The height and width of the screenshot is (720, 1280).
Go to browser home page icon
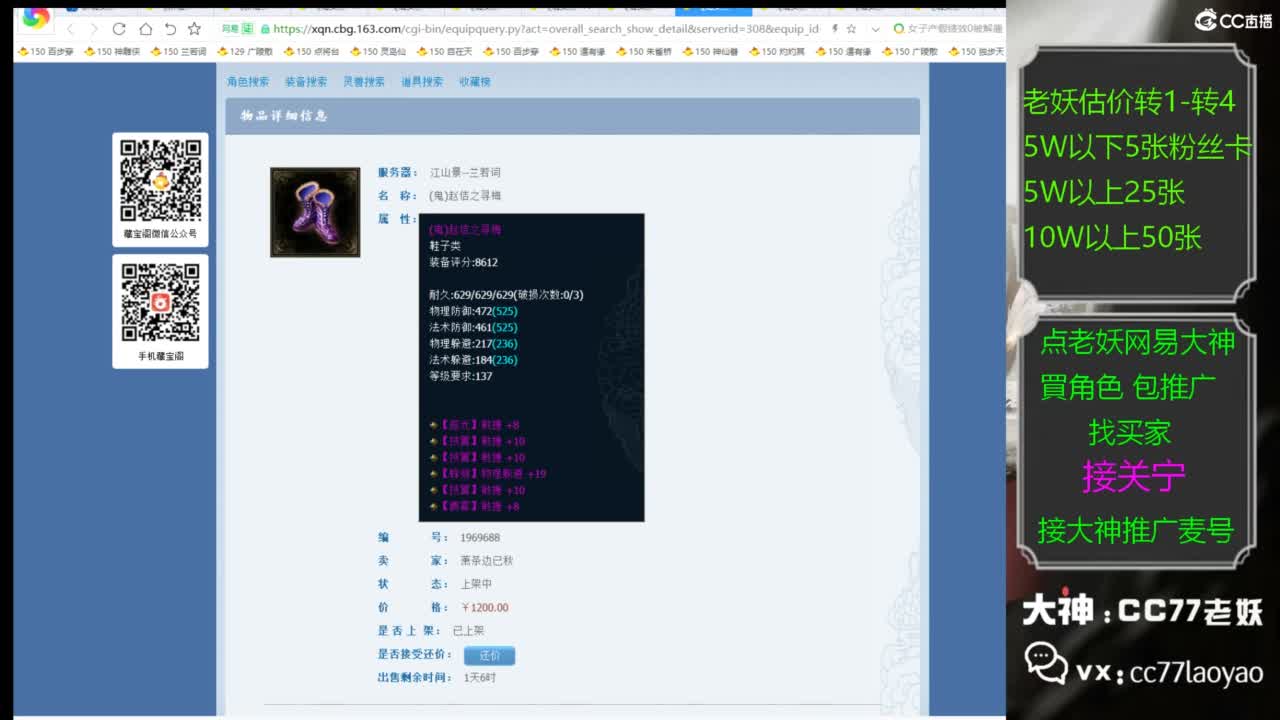tap(145, 29)
